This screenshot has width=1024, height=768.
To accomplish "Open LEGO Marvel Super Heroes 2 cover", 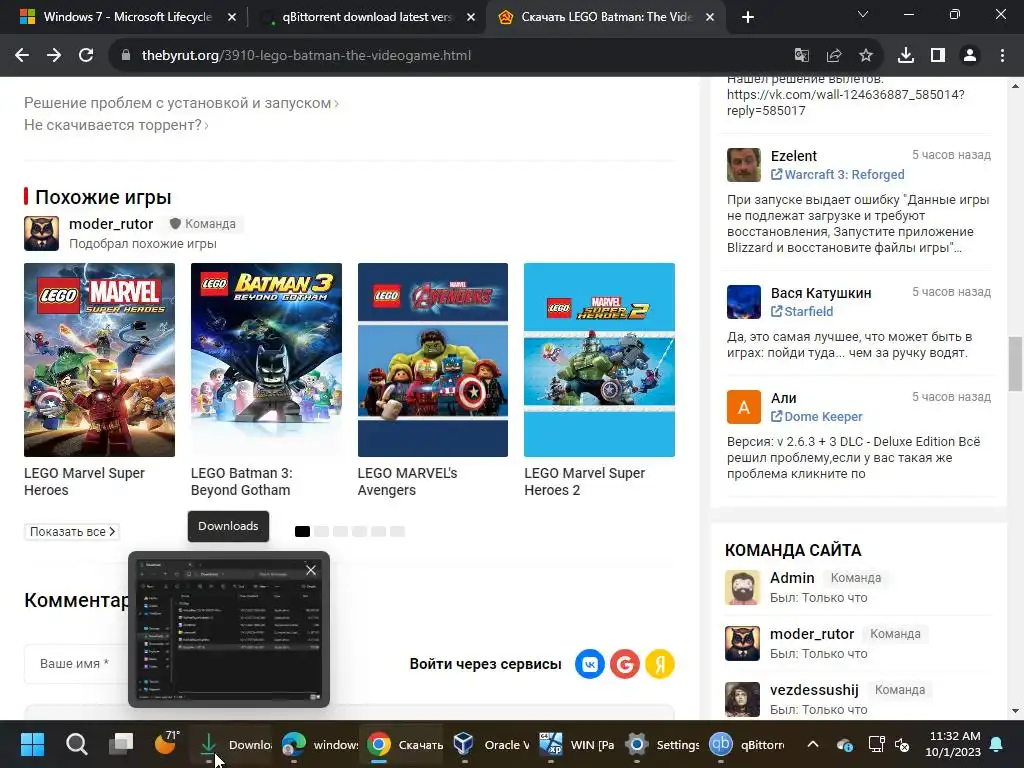I will click(599, 360).
